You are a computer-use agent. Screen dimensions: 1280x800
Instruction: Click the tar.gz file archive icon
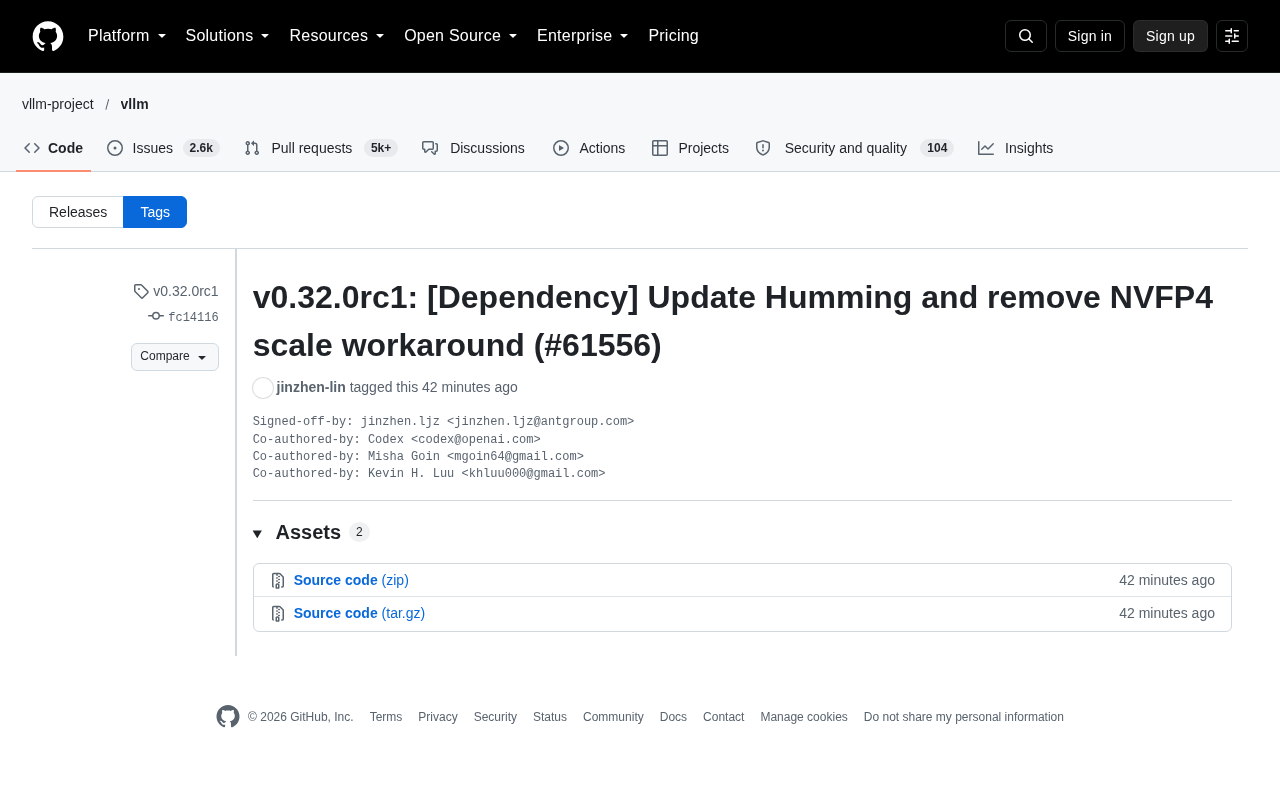click(278, 614)
